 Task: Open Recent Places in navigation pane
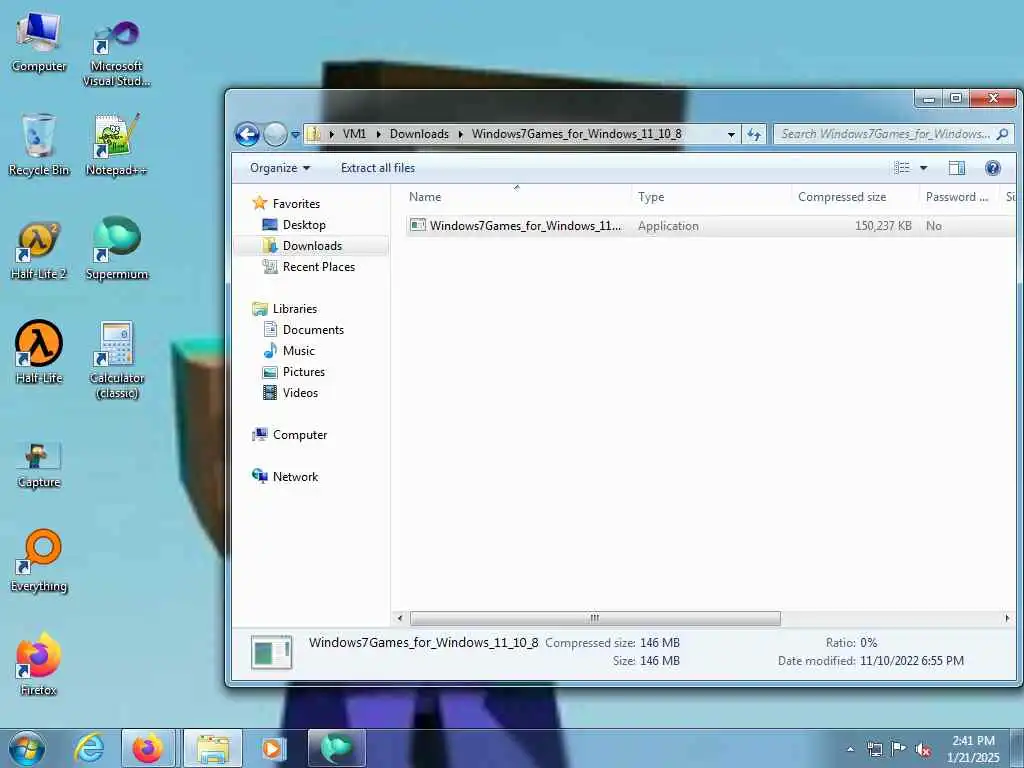pyautogui.click(x=319, y=266)
